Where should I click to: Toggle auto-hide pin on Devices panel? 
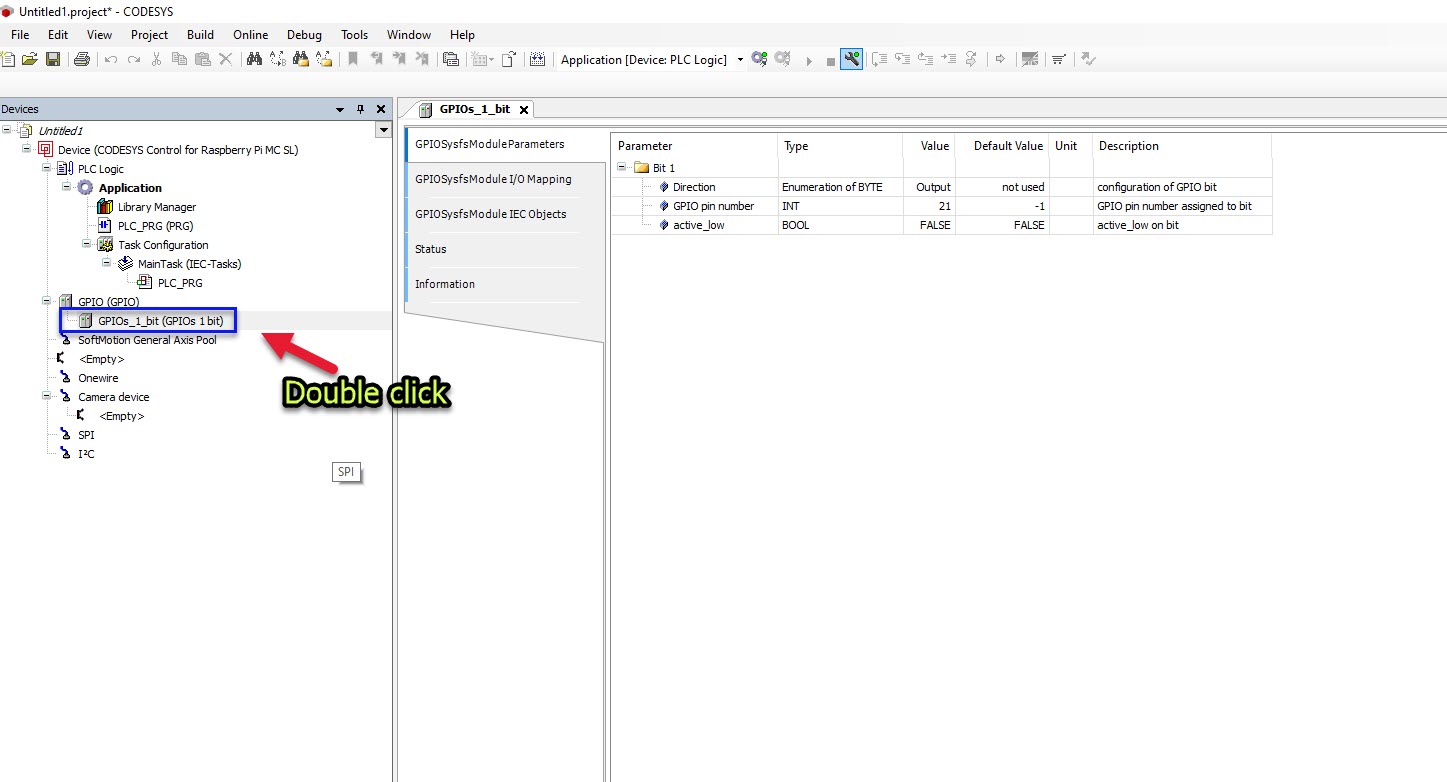[361, 109]
